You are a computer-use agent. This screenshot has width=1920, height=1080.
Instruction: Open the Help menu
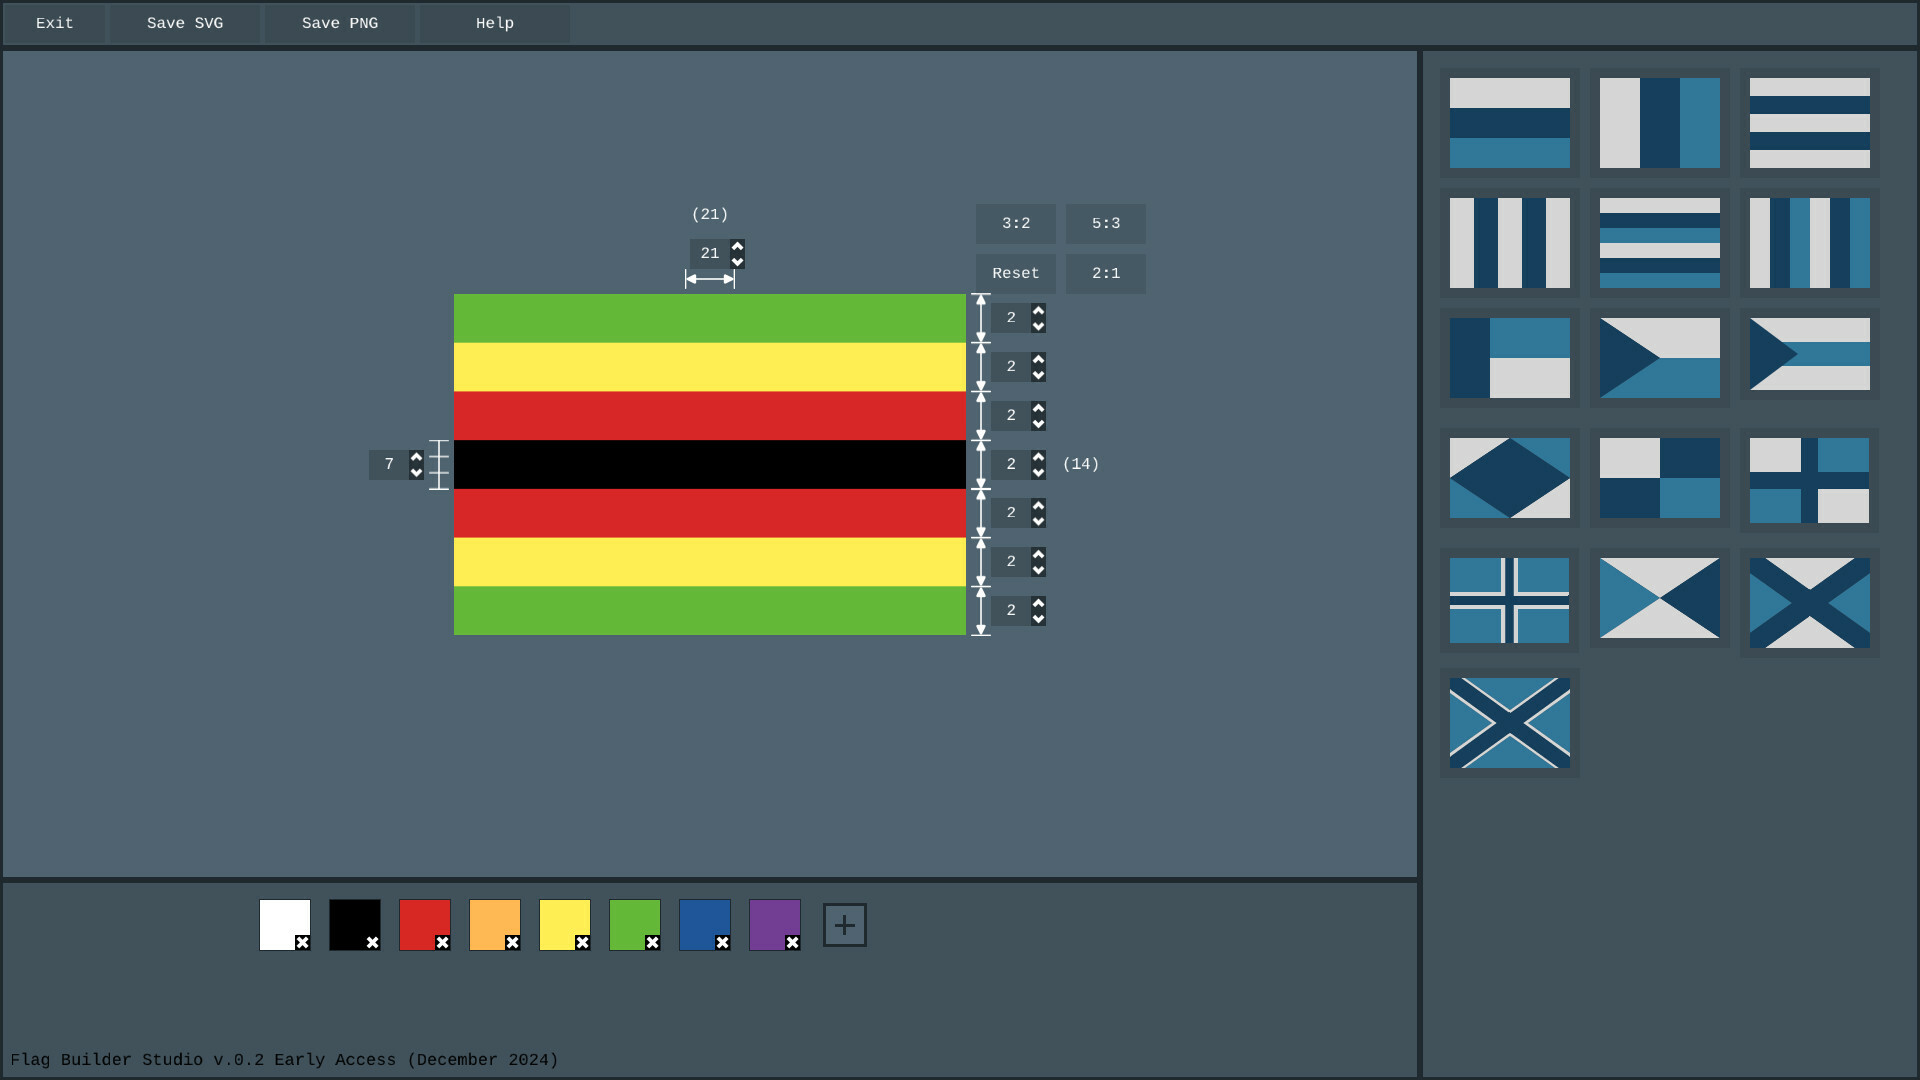click(494, 23)
